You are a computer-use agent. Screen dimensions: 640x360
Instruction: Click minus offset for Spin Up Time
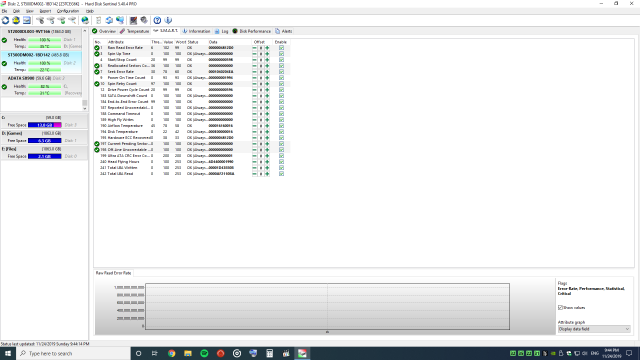tap(254, 54)
